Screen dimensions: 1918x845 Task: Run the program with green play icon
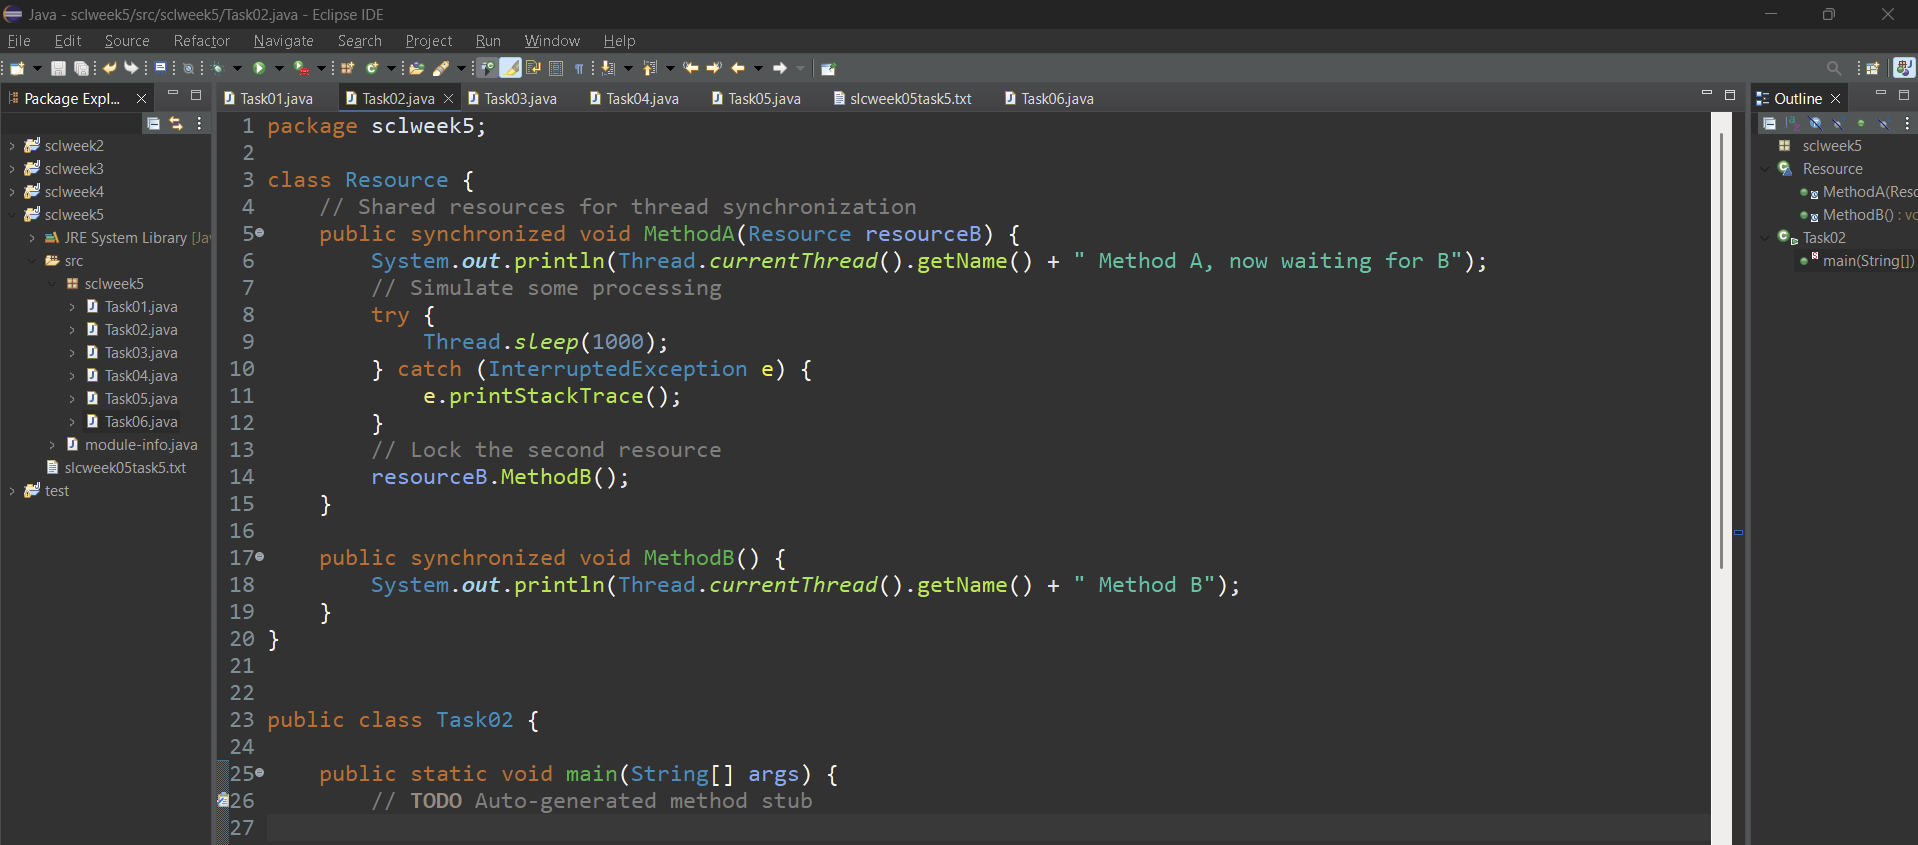click(259, 68)
